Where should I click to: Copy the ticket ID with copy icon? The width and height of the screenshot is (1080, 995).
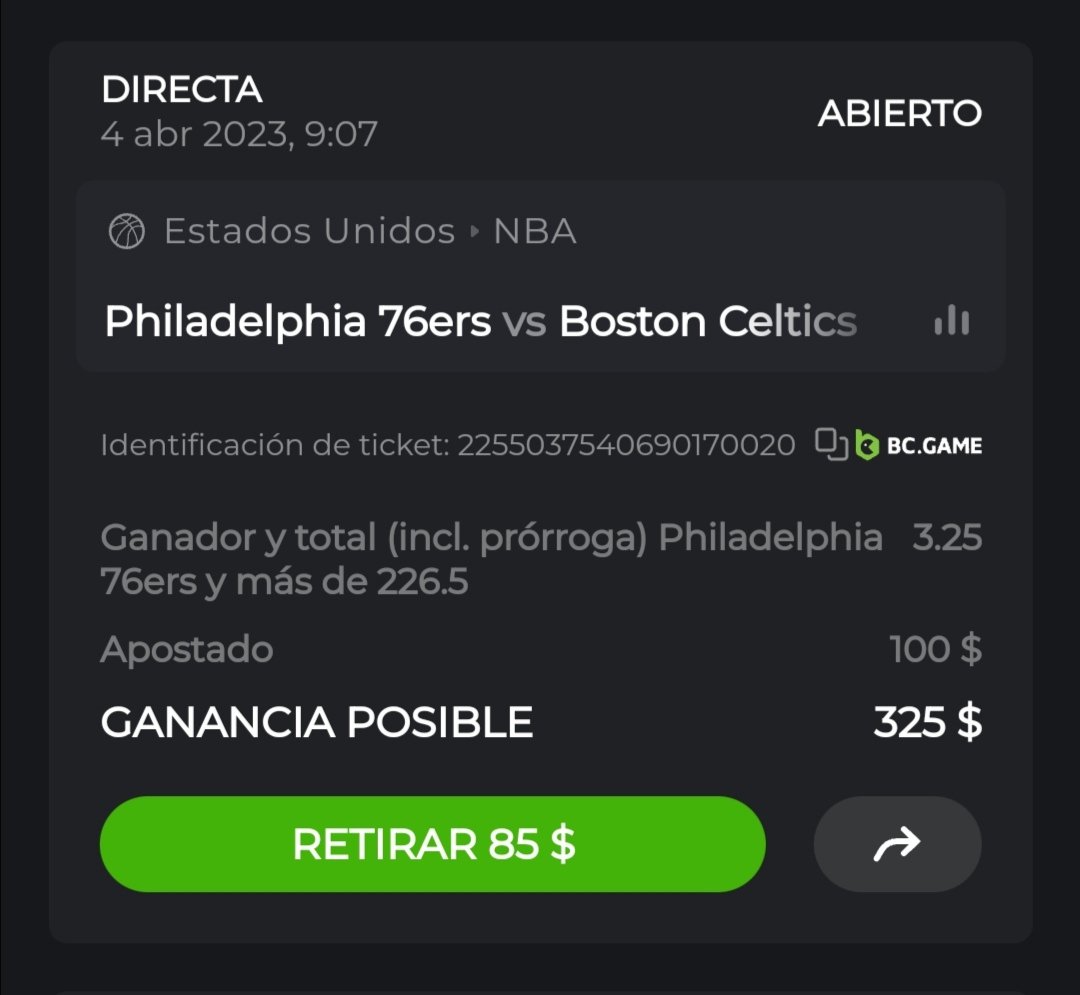click(x=831, y=445)
